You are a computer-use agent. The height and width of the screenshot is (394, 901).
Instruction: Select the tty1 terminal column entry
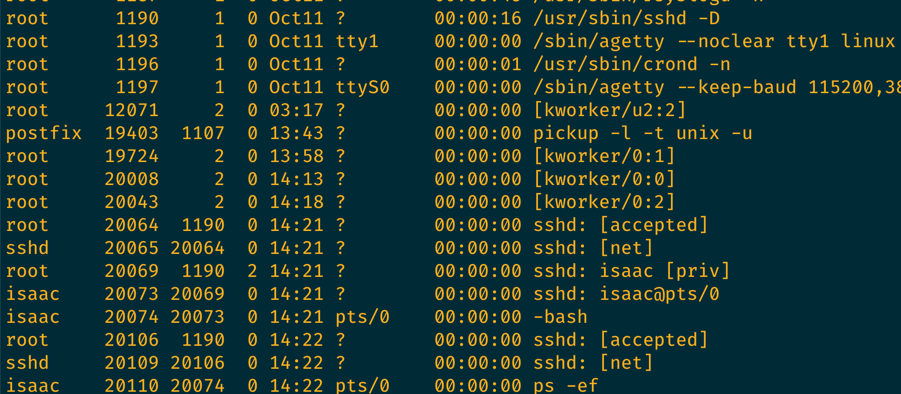coord(357,41)
